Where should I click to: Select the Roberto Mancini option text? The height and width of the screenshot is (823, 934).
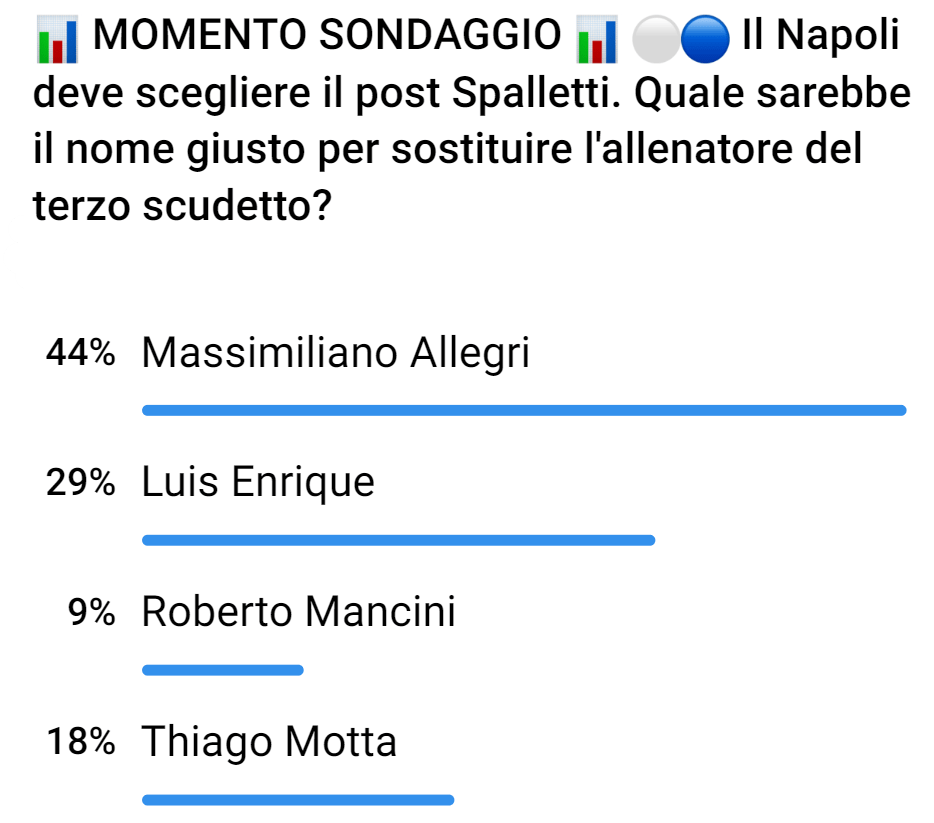click(x=298, y=613)
